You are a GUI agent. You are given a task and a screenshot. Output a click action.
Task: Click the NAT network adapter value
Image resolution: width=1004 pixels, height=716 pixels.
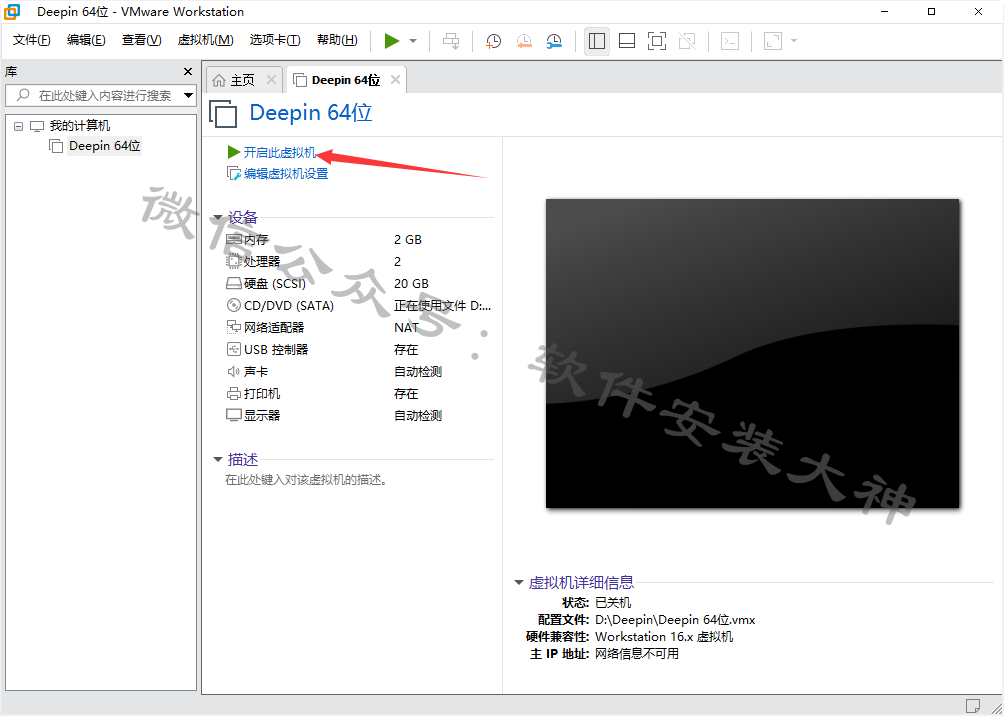[x=407, y=327]
